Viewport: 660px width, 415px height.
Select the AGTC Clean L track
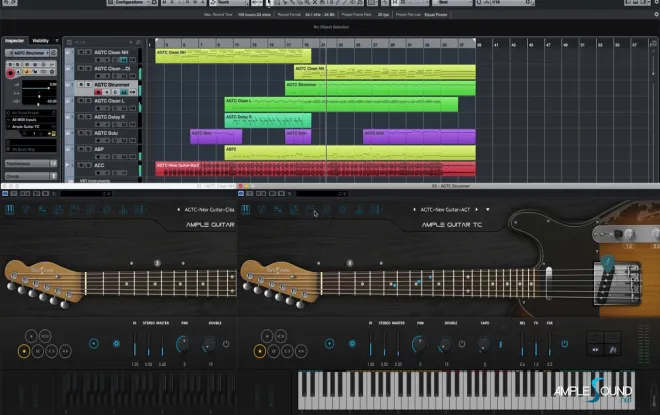tap(109, 101)
